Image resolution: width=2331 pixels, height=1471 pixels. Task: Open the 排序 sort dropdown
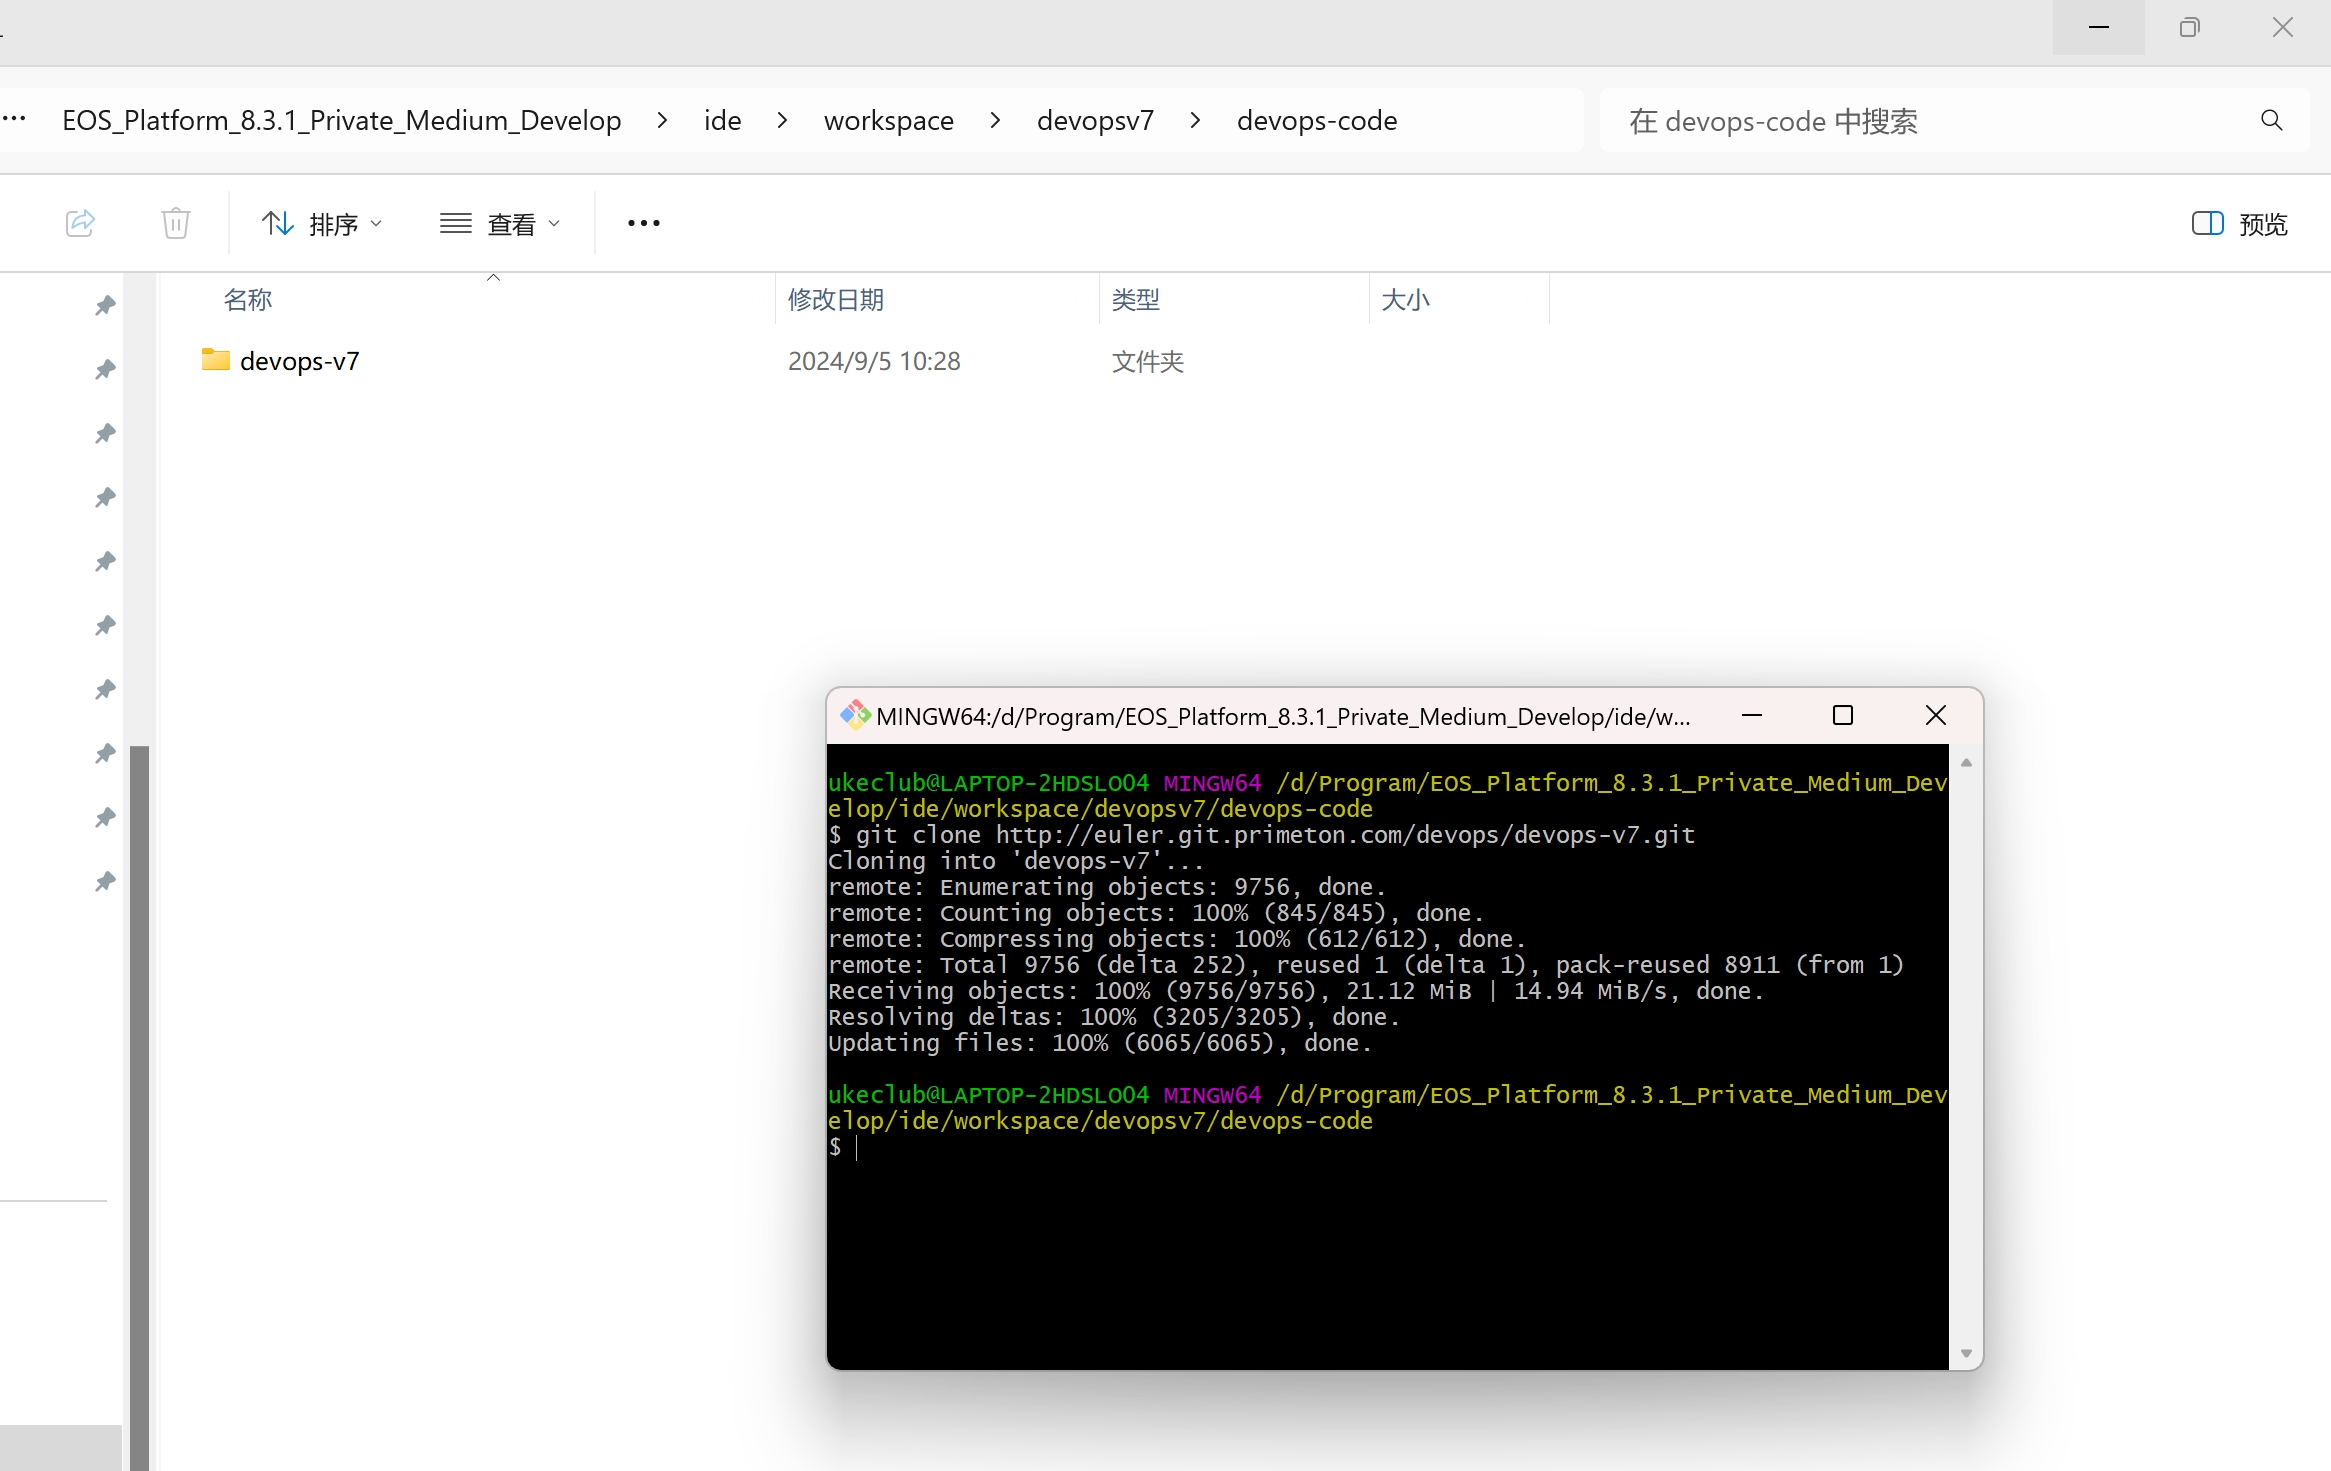pos(322,223)
